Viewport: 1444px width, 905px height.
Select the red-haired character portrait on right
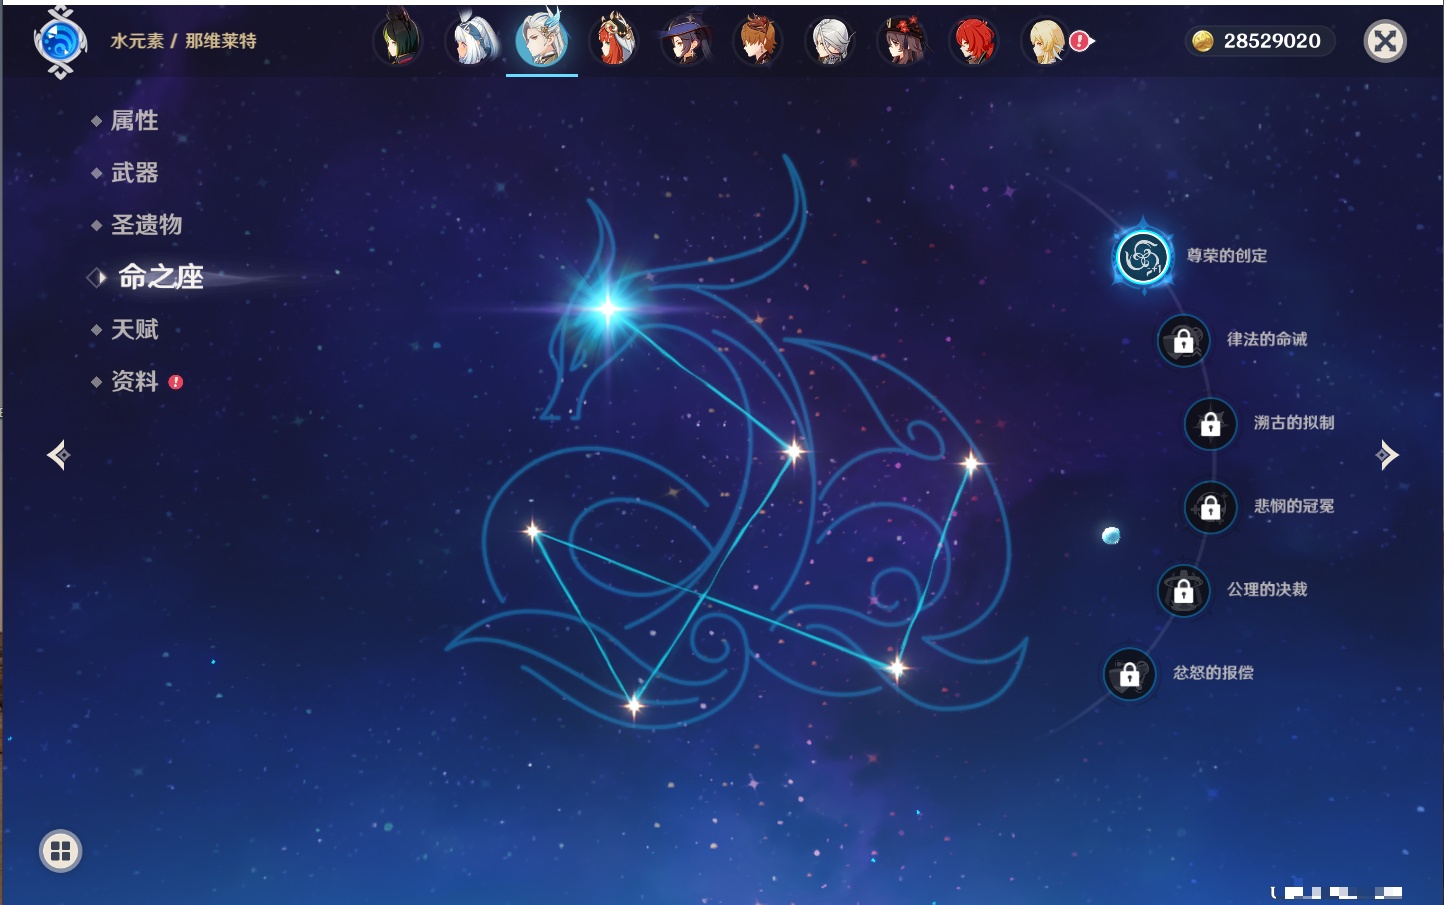tap(973, 42)
